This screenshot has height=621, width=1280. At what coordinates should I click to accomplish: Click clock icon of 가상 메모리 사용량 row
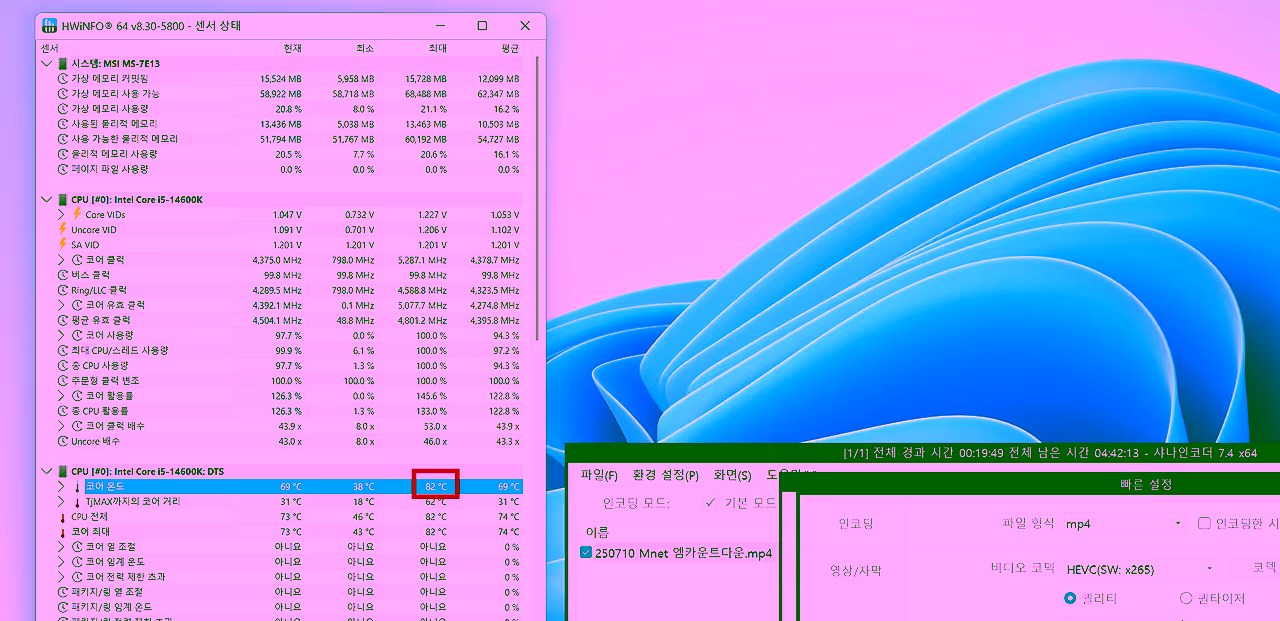click(63, 108)
